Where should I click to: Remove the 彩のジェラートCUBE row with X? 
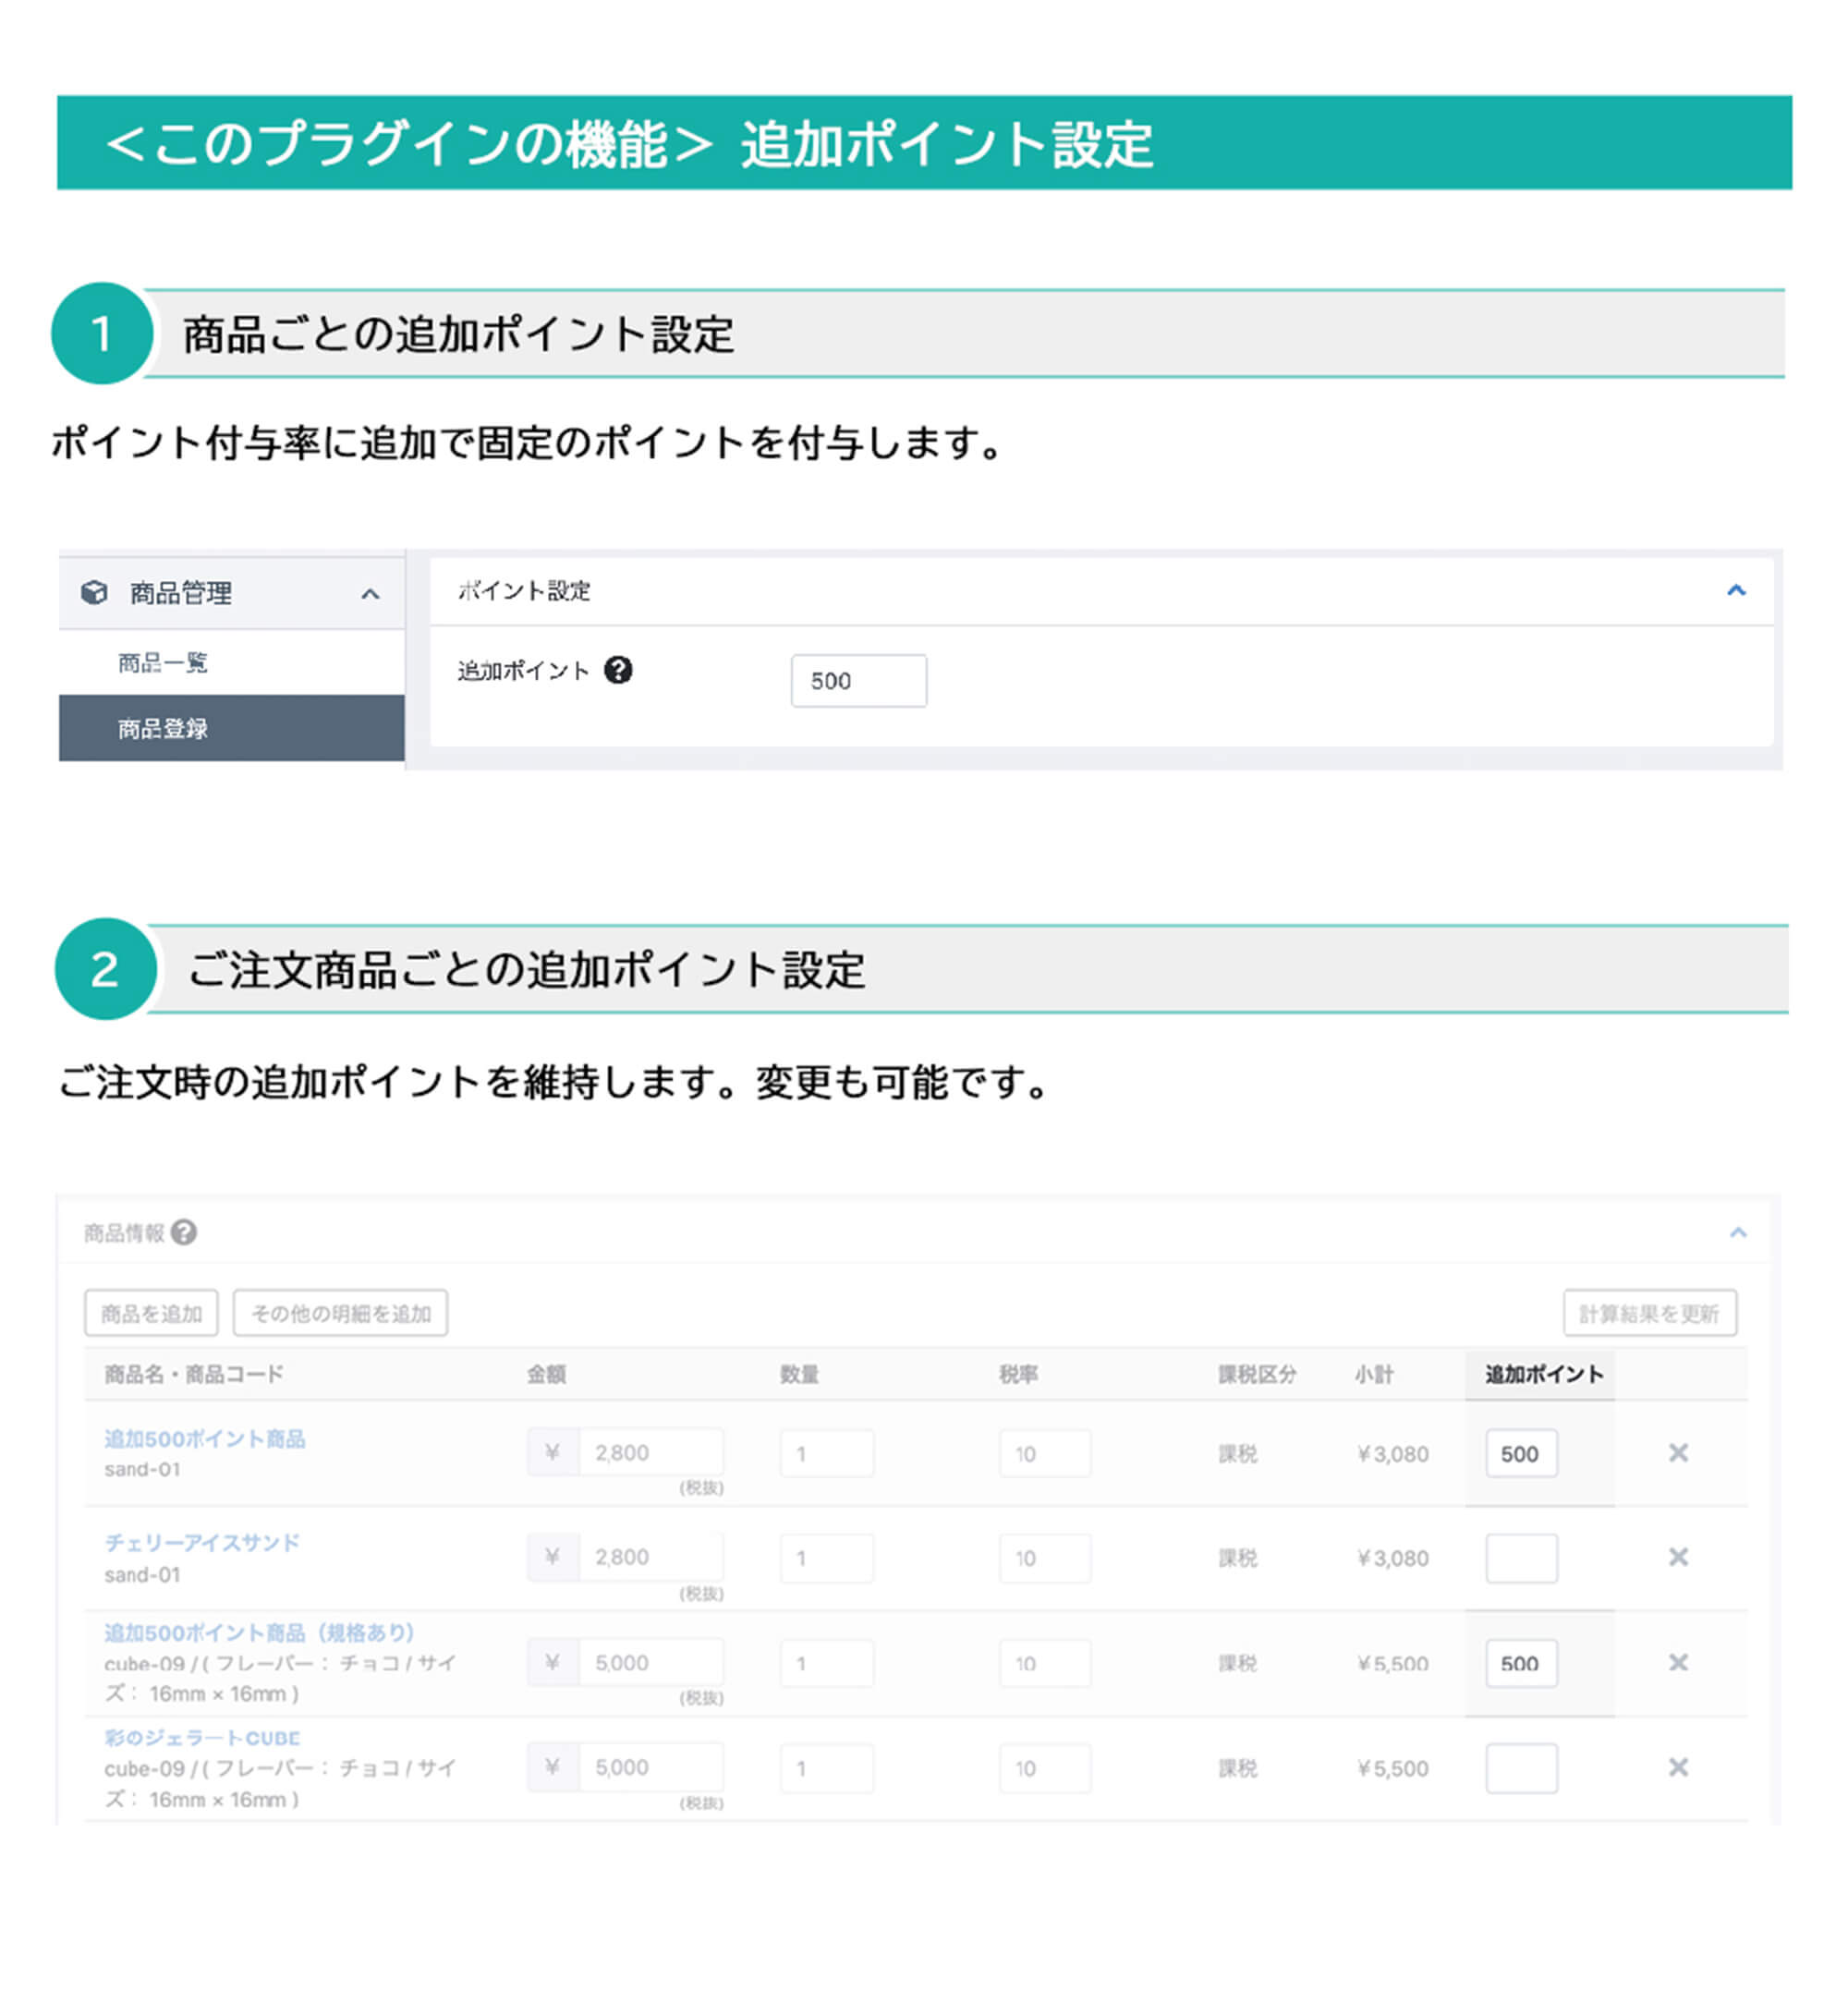point(1679,1767)
